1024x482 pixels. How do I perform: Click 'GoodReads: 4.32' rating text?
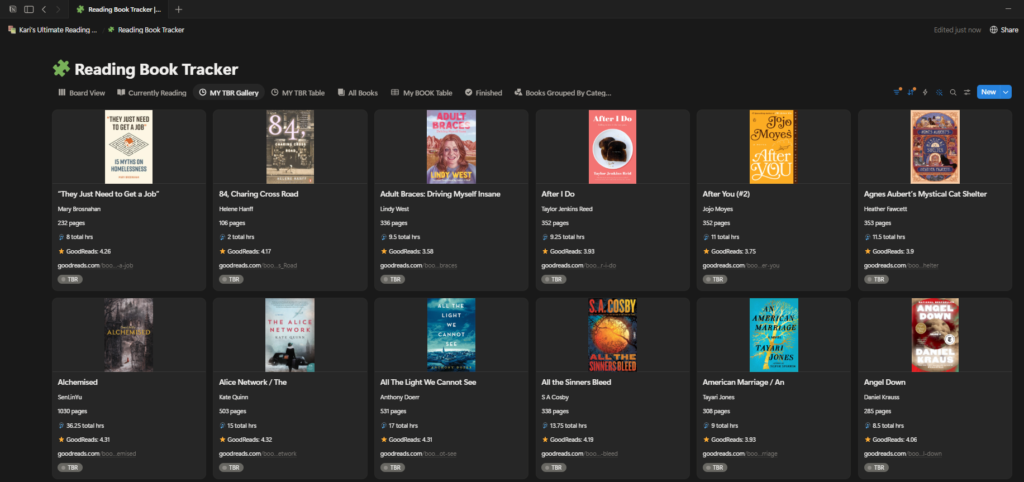[x=251, y=440]
